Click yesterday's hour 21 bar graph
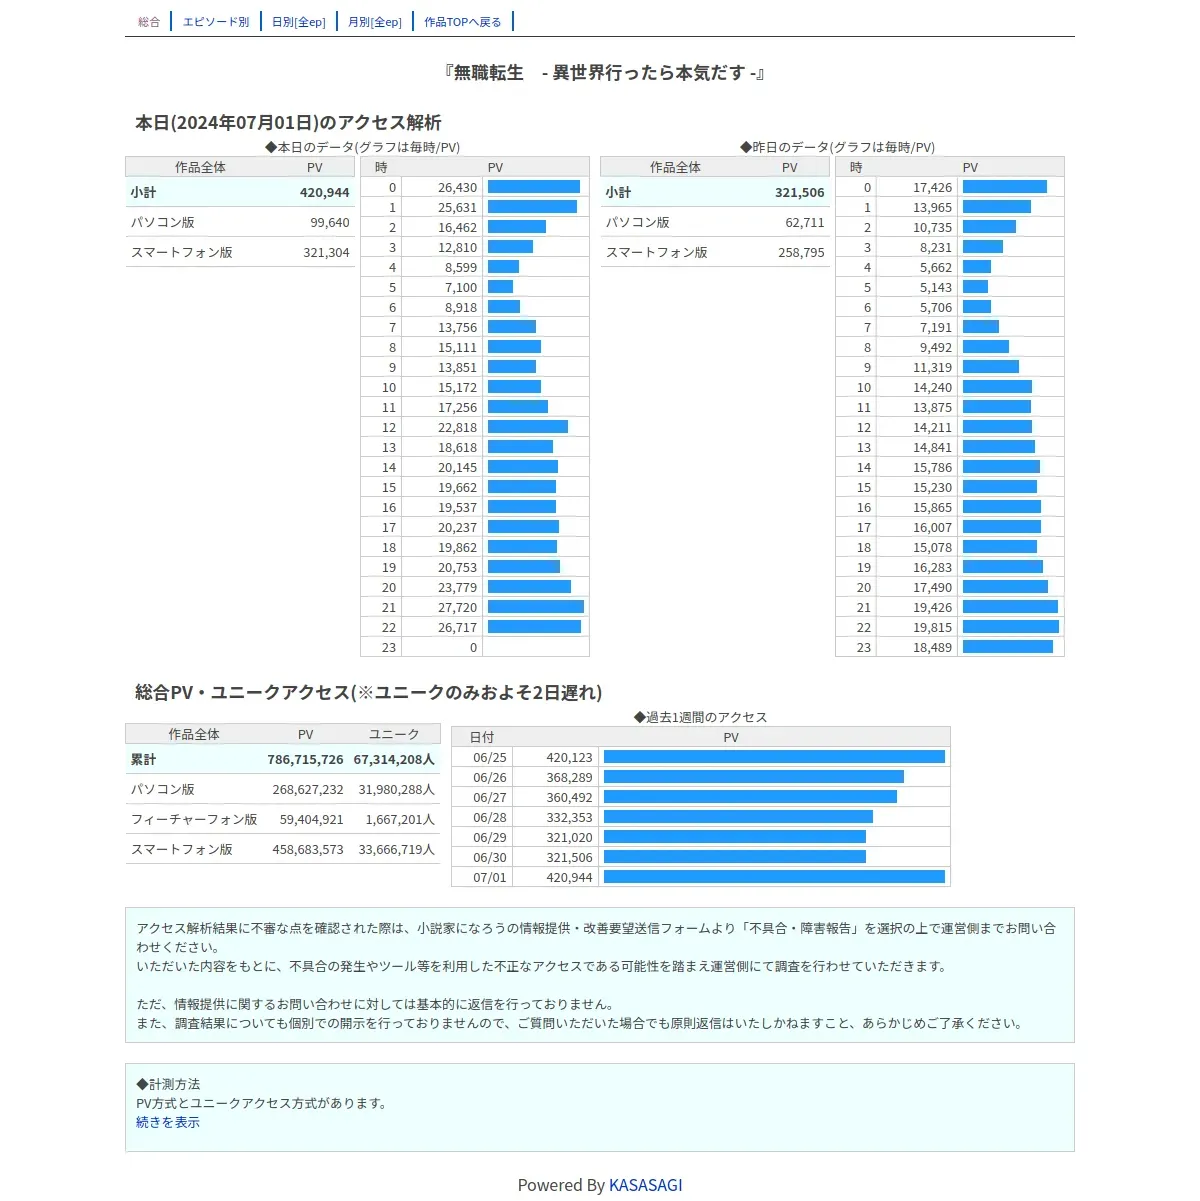Screen dimensions: 1200x1201 pos(1010,607)
